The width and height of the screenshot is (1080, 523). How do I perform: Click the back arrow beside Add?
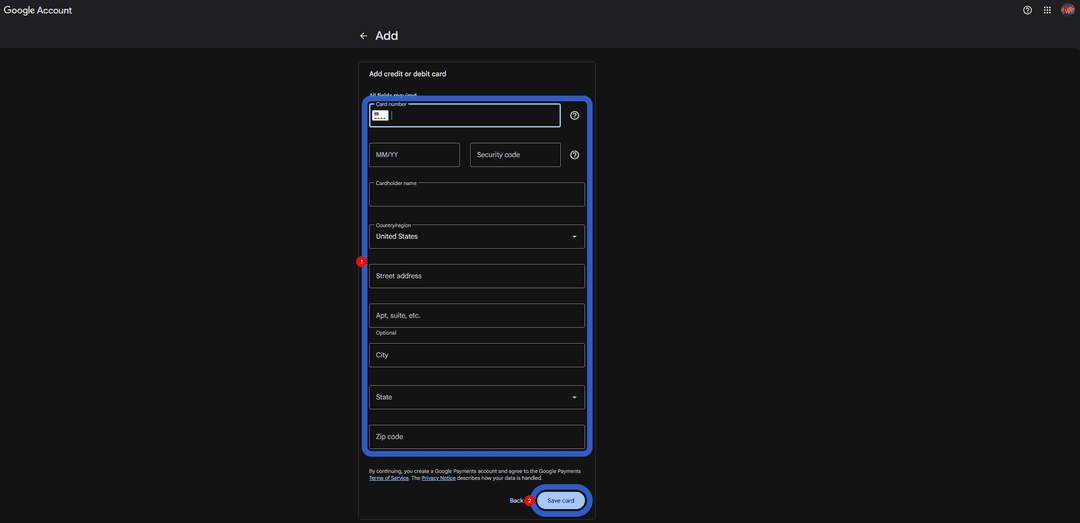click(x=364, y=36)
